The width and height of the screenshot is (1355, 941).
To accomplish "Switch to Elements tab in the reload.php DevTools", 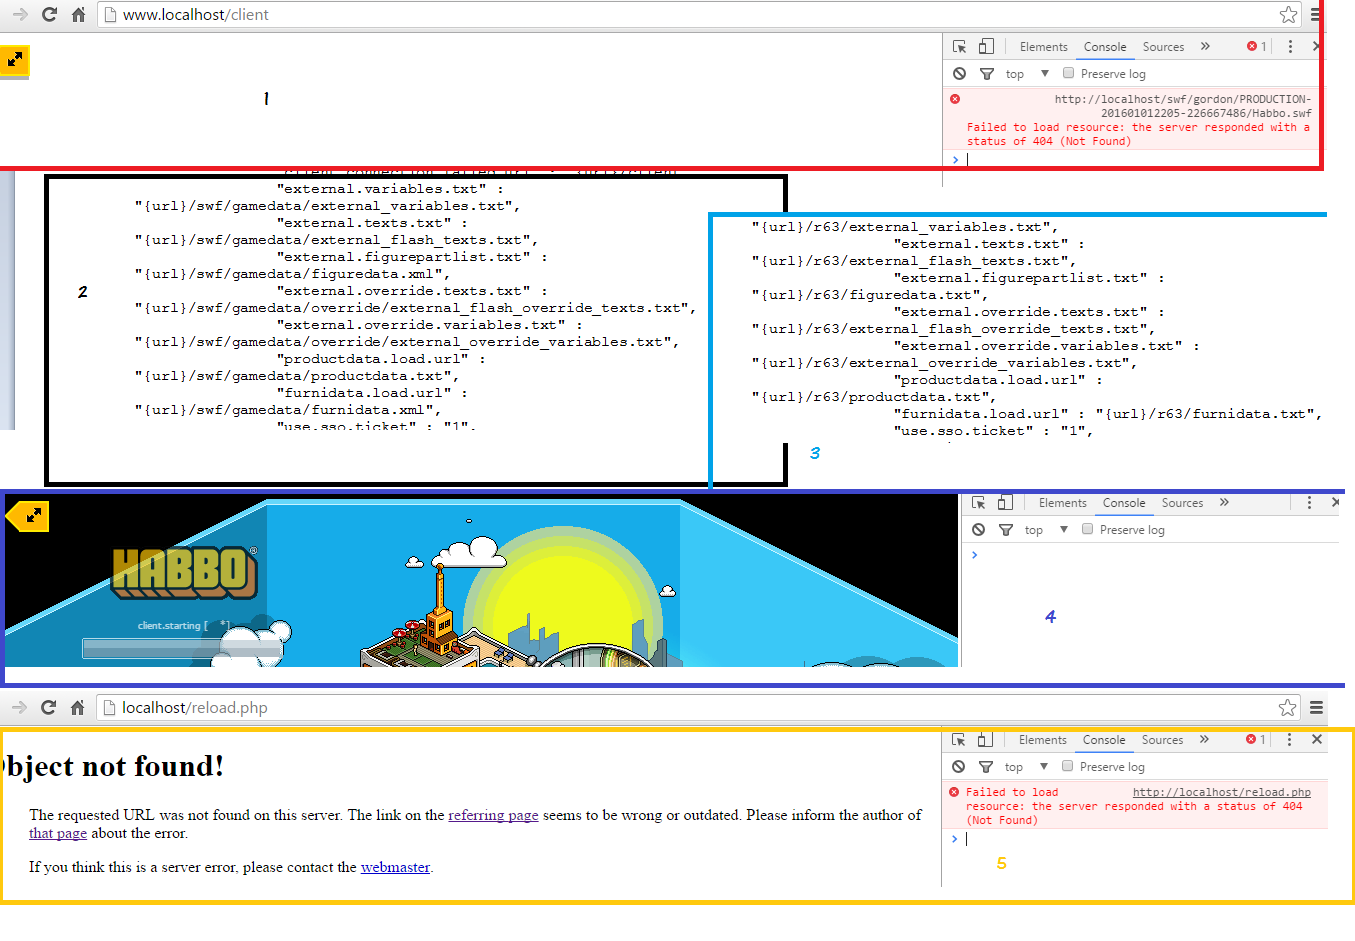I will 1043,740.
